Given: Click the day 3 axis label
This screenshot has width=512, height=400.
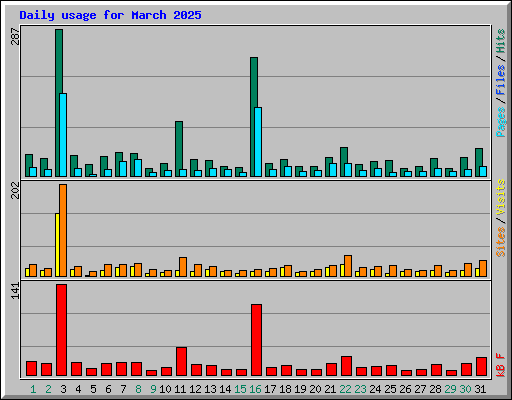Looking at the screenshot, I should pos(63,389).
